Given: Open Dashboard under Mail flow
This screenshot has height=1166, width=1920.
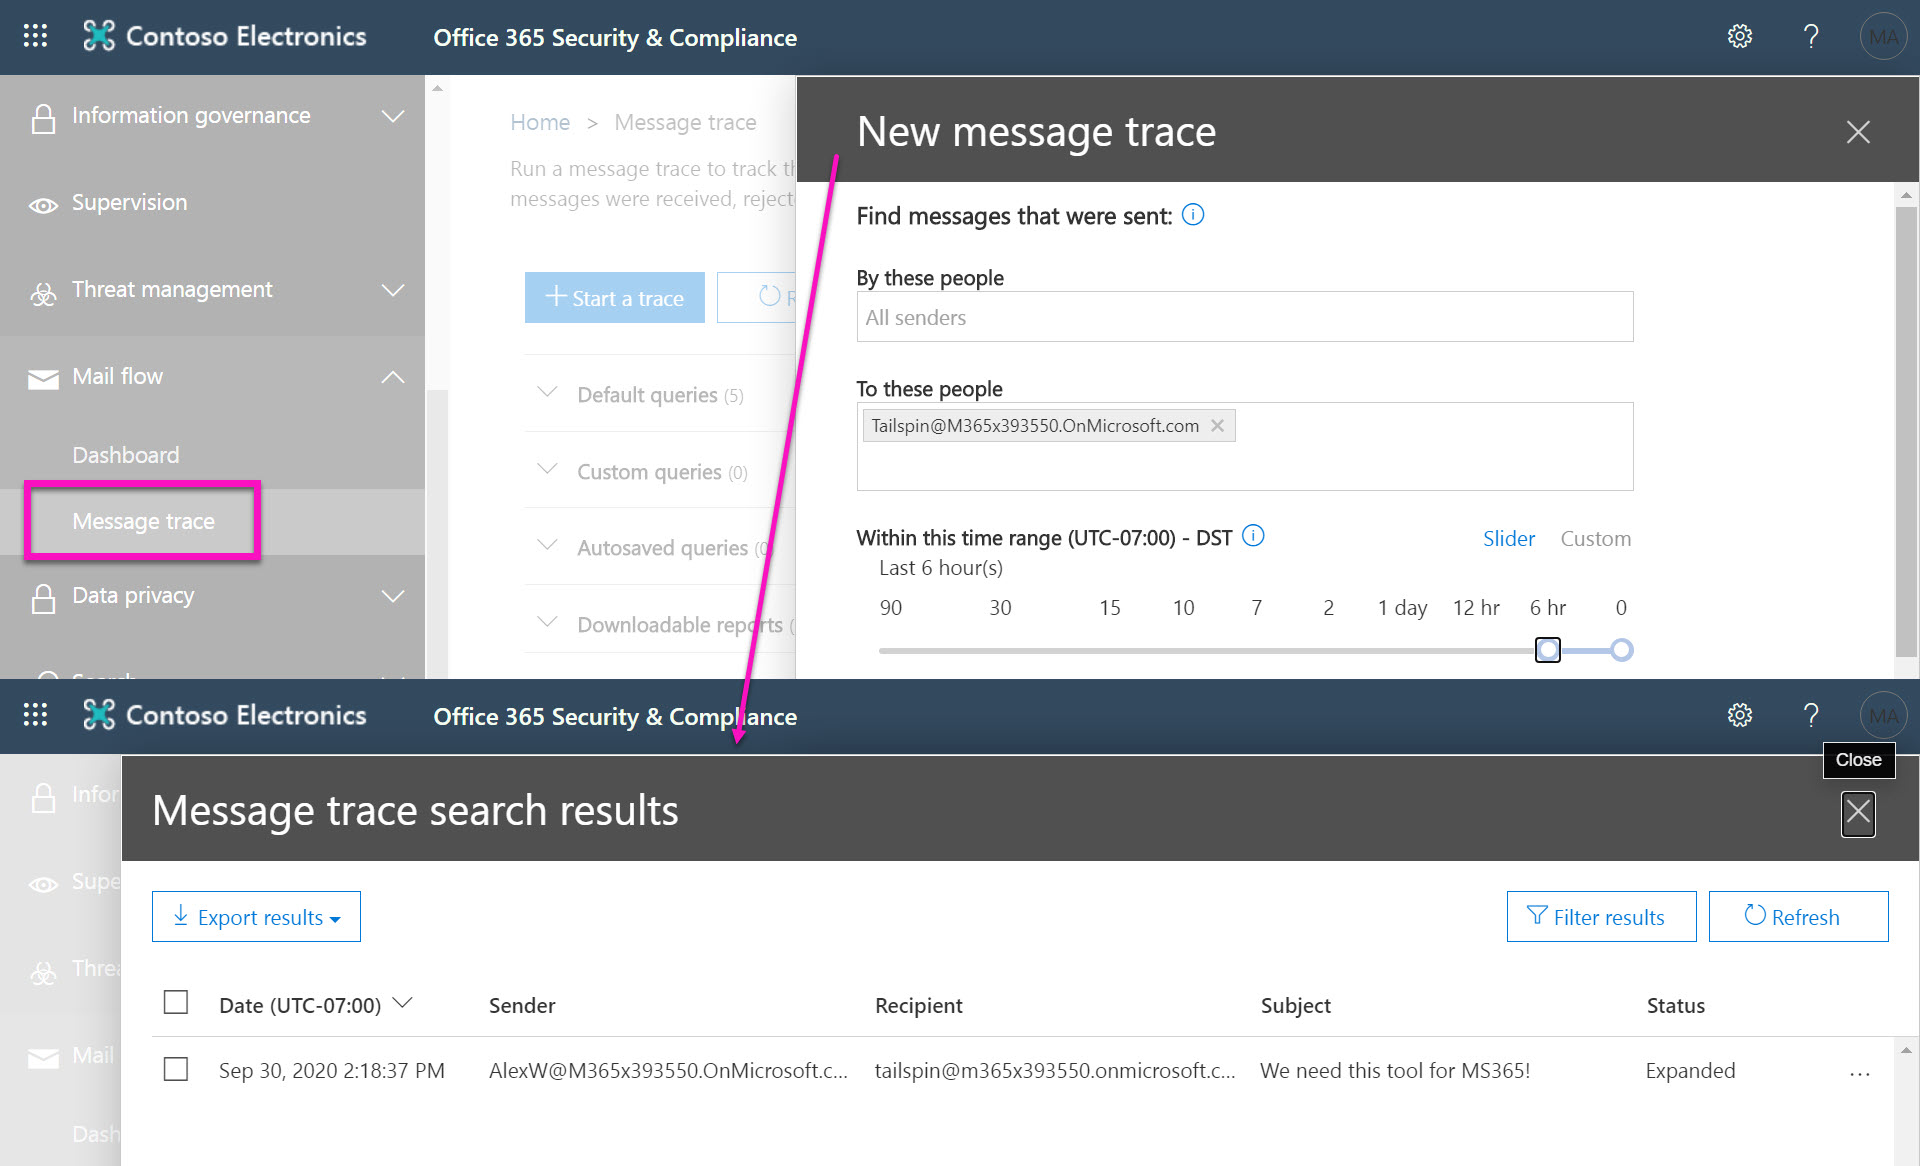Looking at the screenshot, I should [126, 455].
